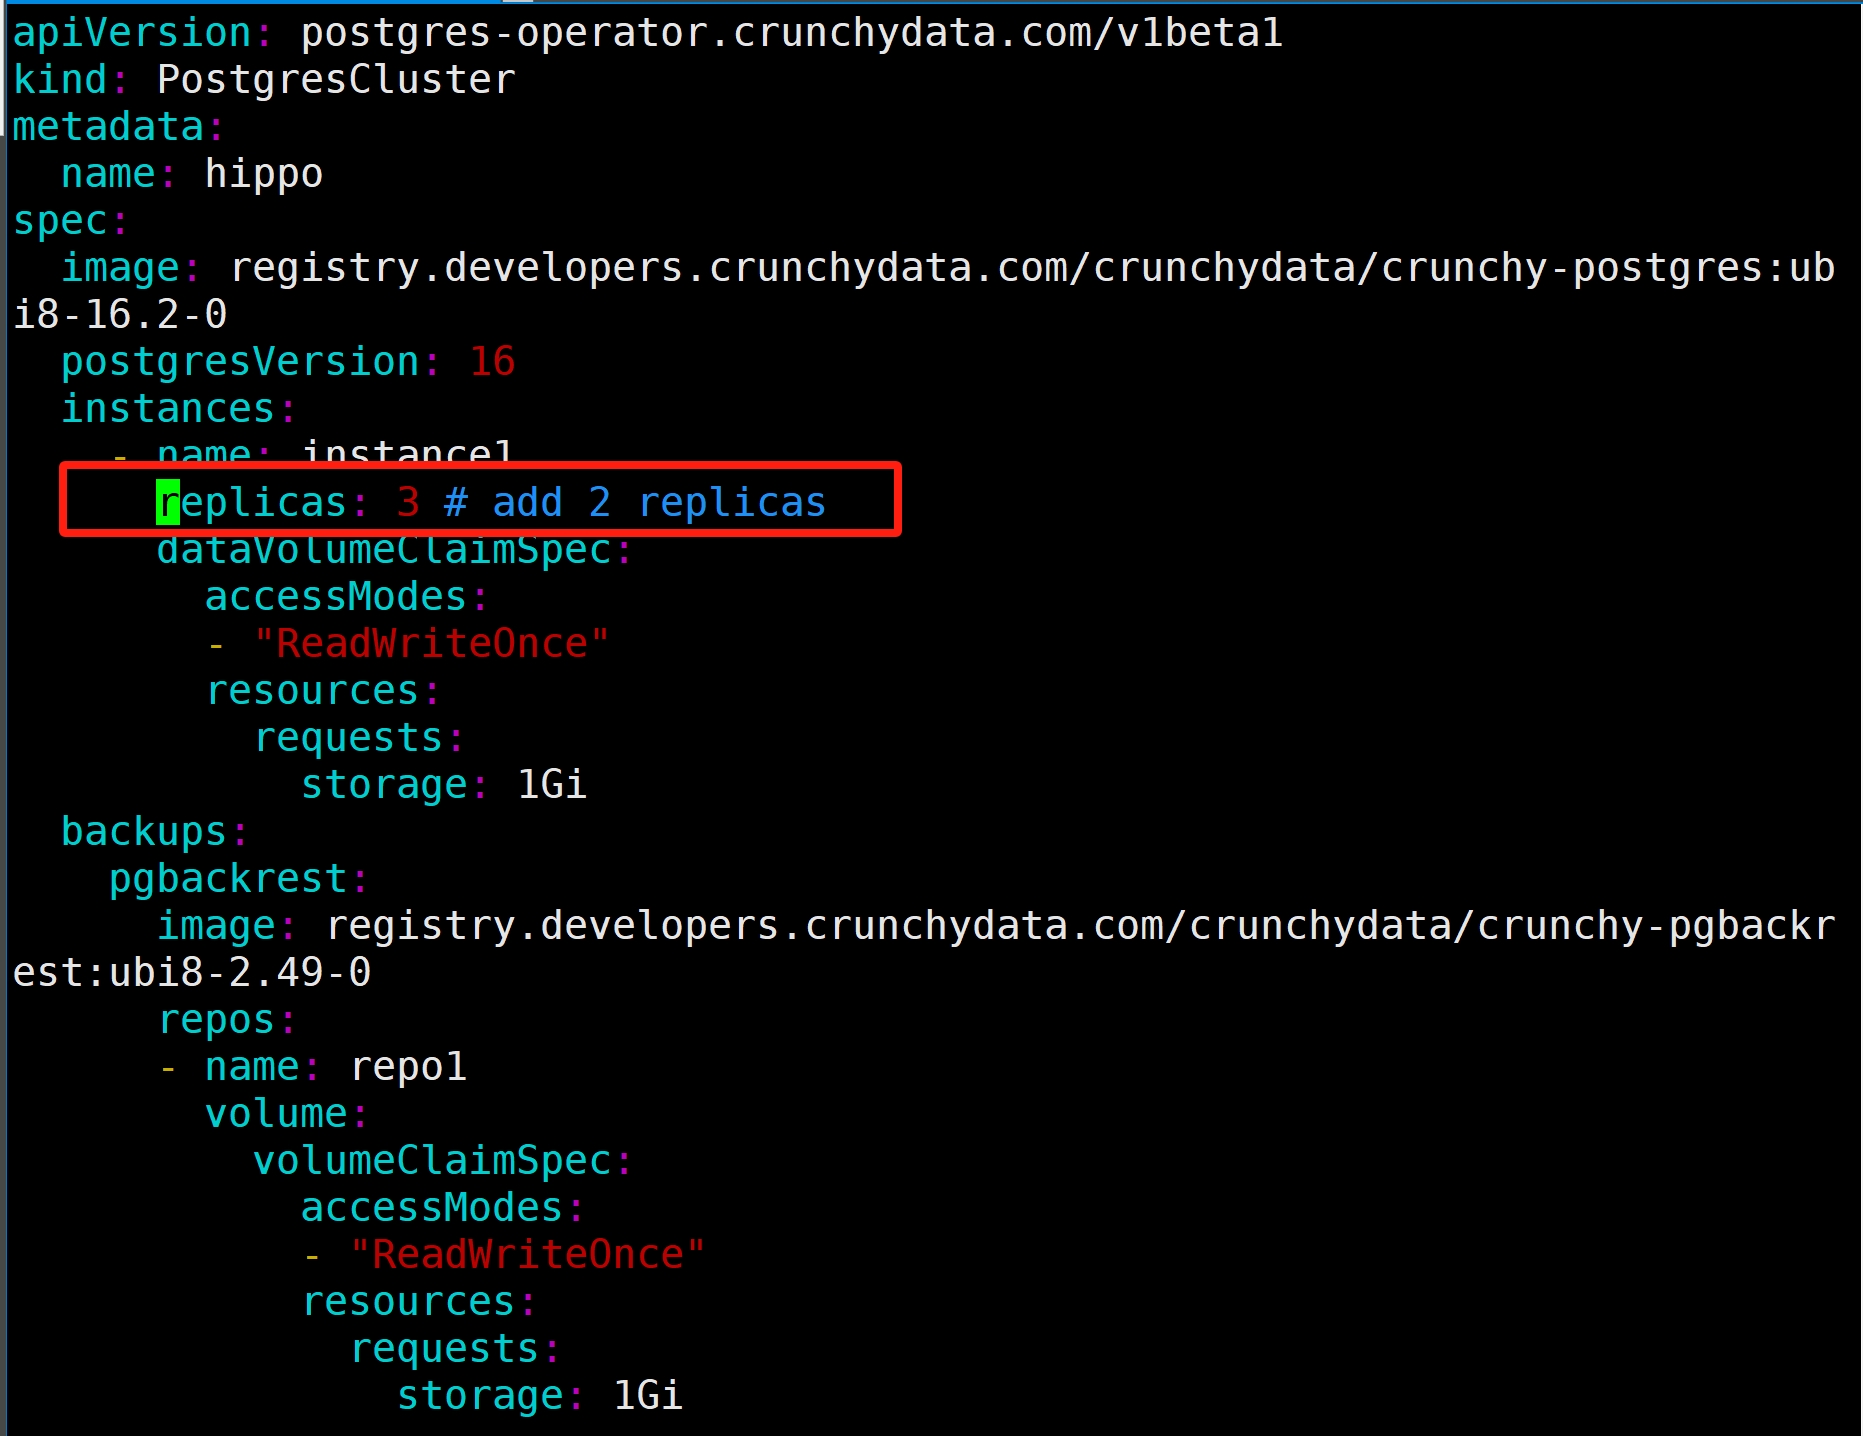Click the postgresVersion value 16
1863x1436 pixels.
click(x=492, y=362)
